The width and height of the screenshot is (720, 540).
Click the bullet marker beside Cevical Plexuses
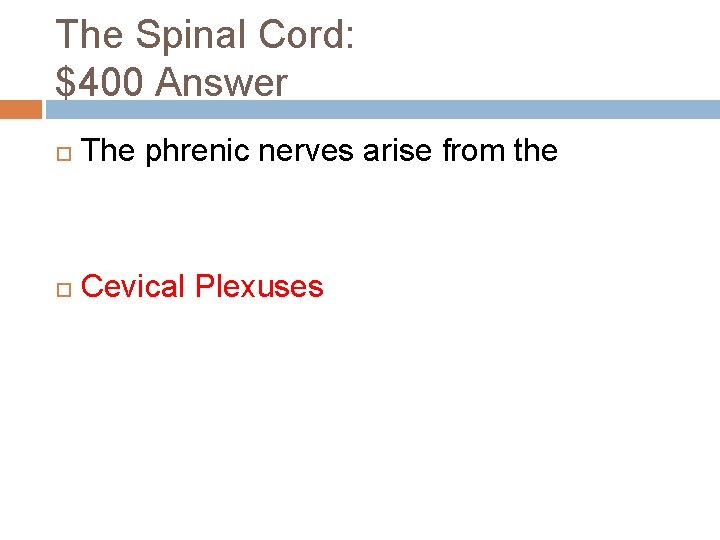(x=62, y=288)
